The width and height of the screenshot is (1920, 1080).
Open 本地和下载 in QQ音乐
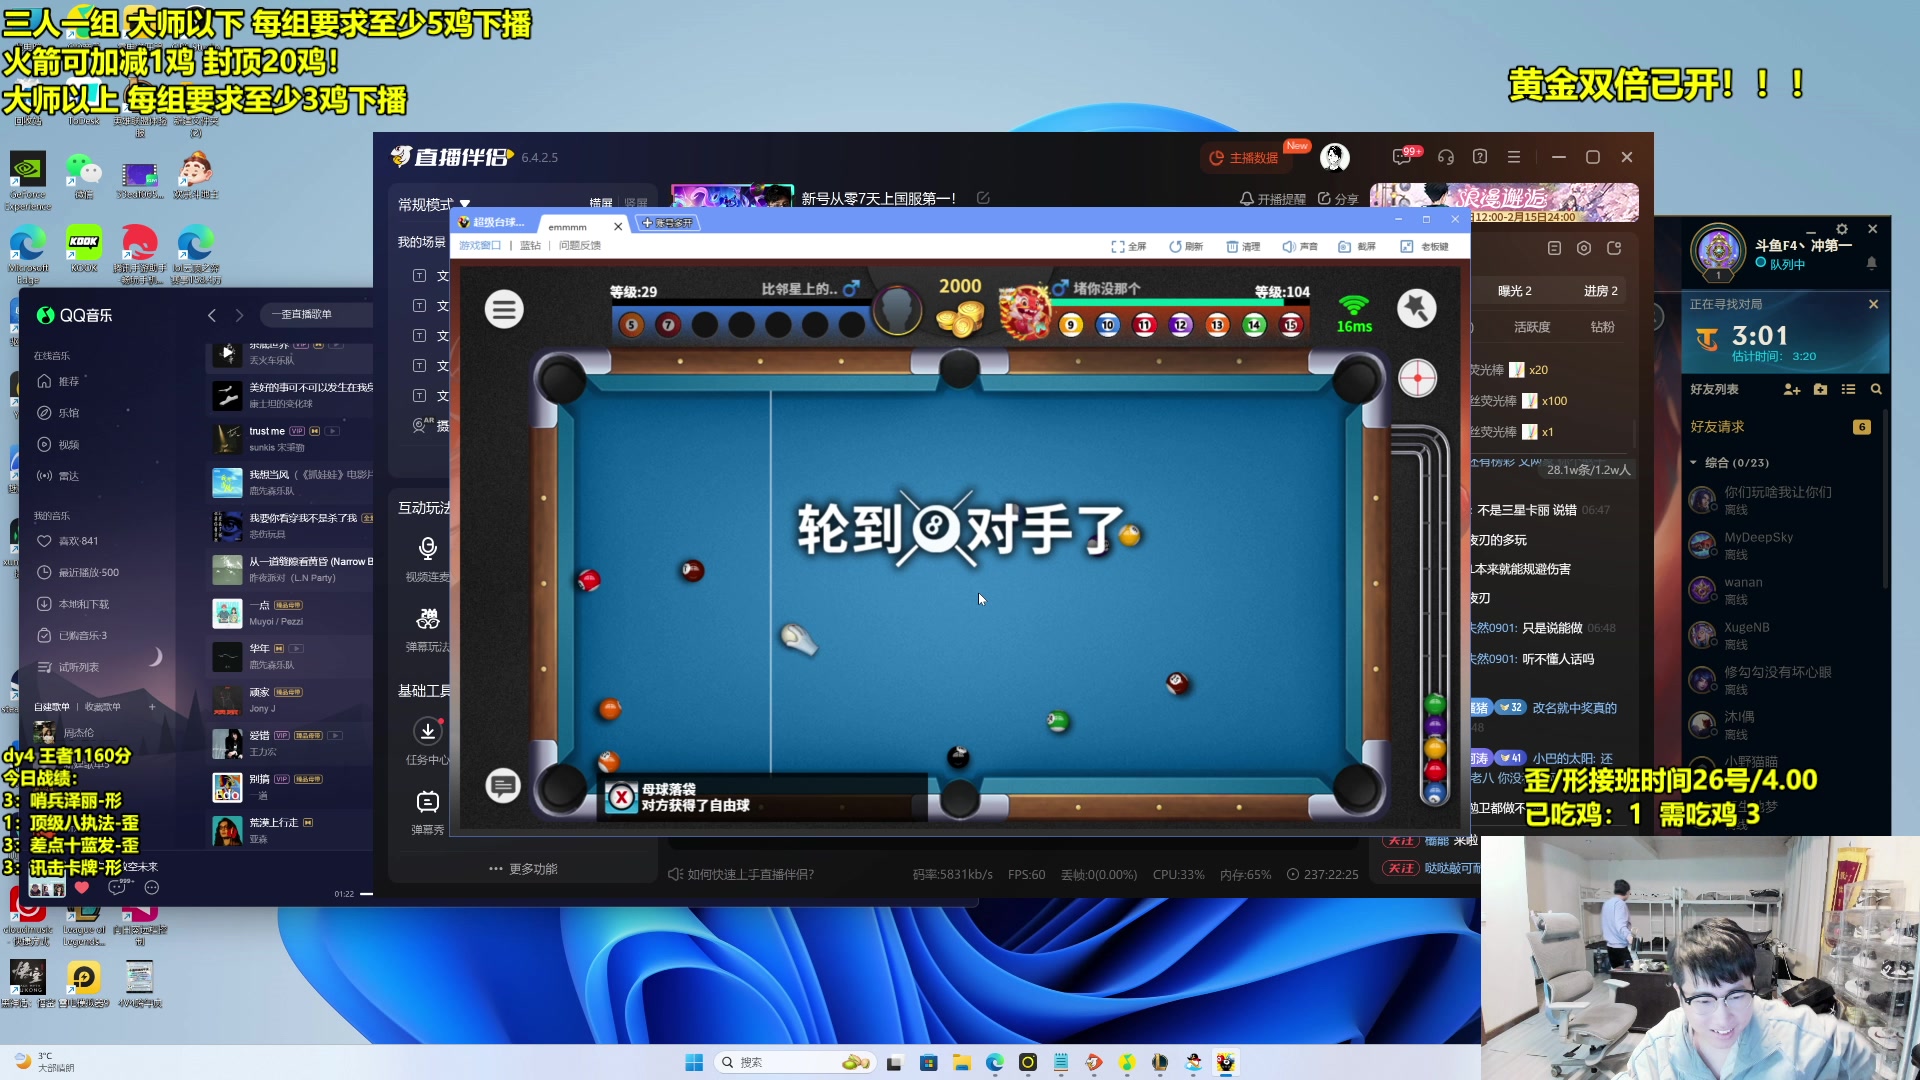coord(72,604)
